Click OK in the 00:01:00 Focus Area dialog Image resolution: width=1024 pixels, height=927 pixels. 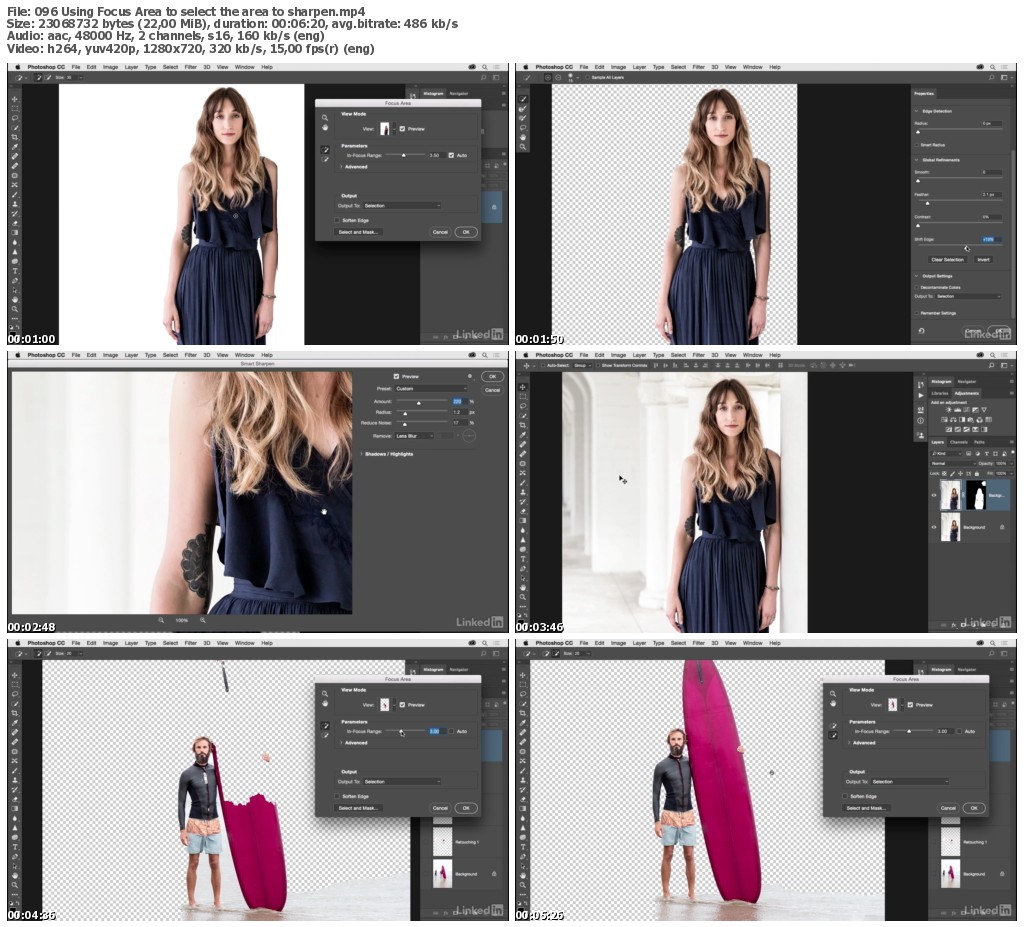pyautogui.click(x=466, y=232)
